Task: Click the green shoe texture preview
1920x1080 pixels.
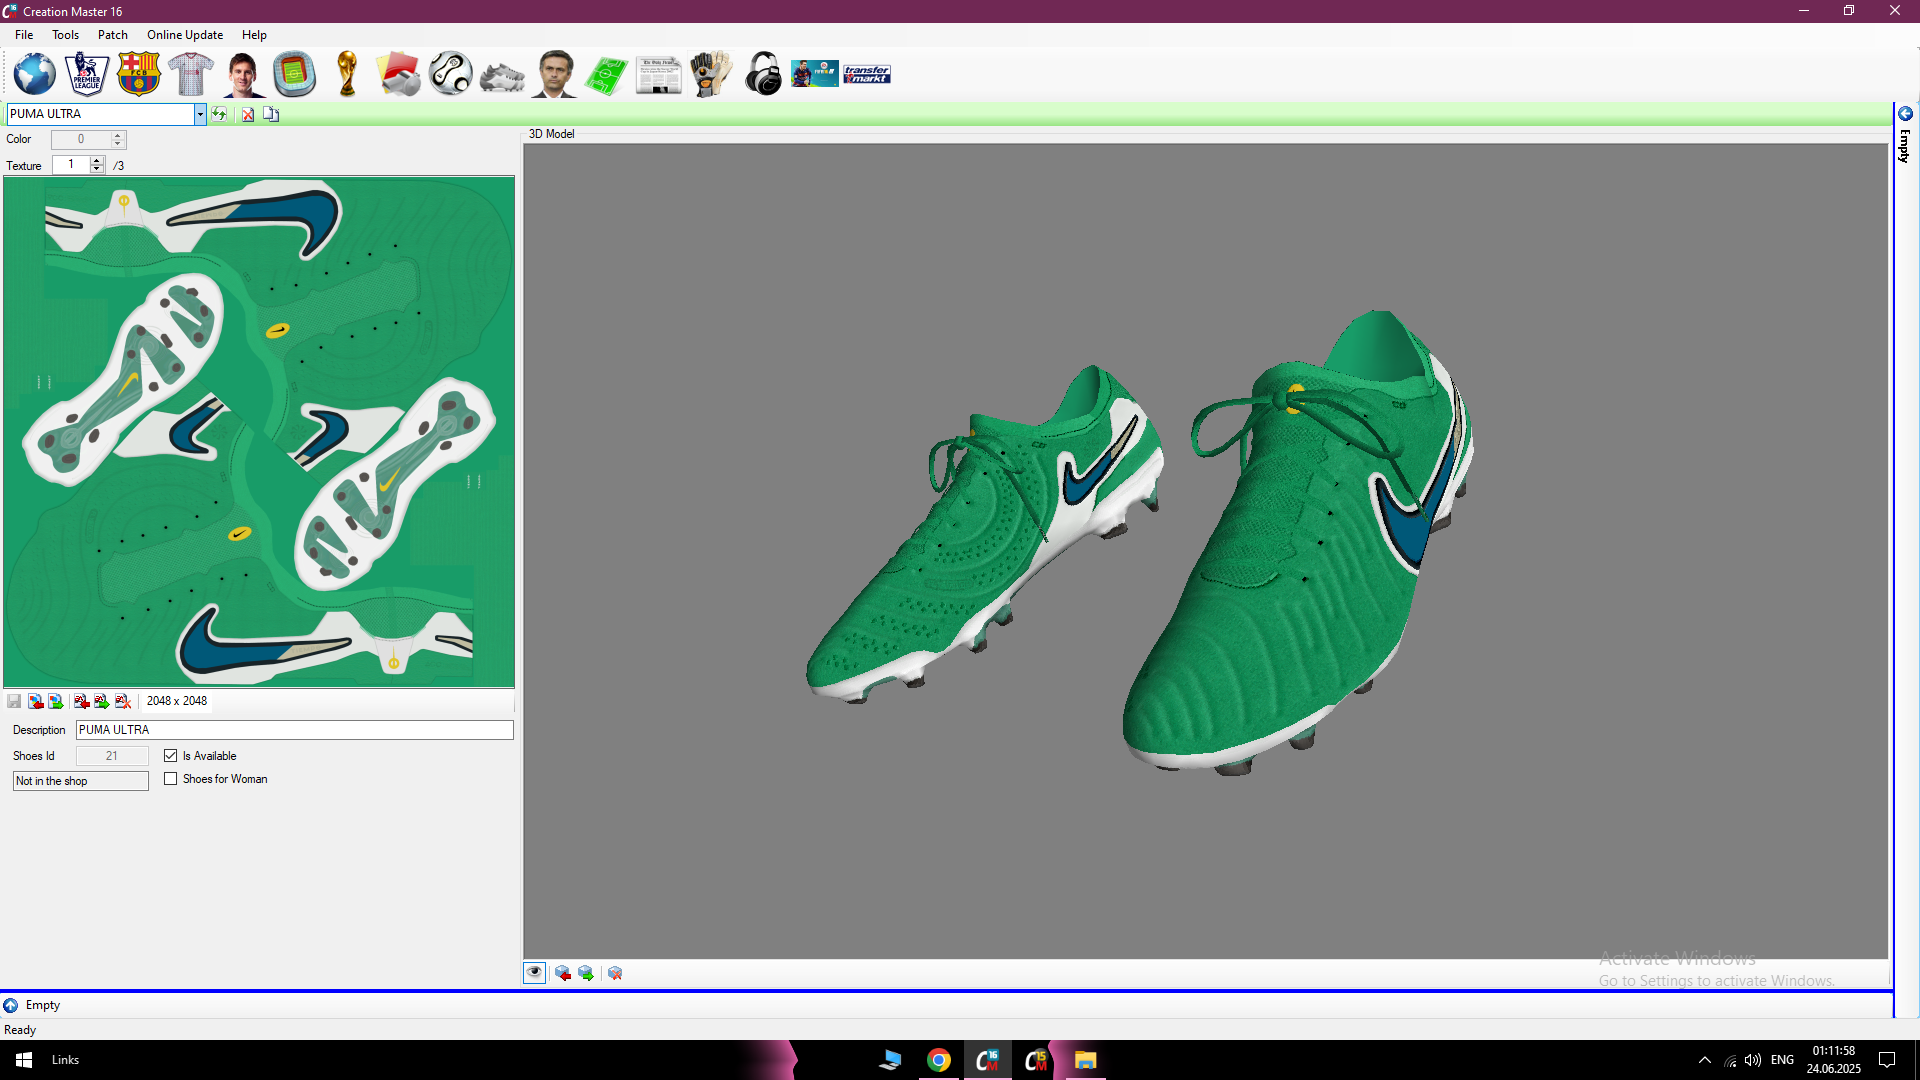Action: click(259, 432)
